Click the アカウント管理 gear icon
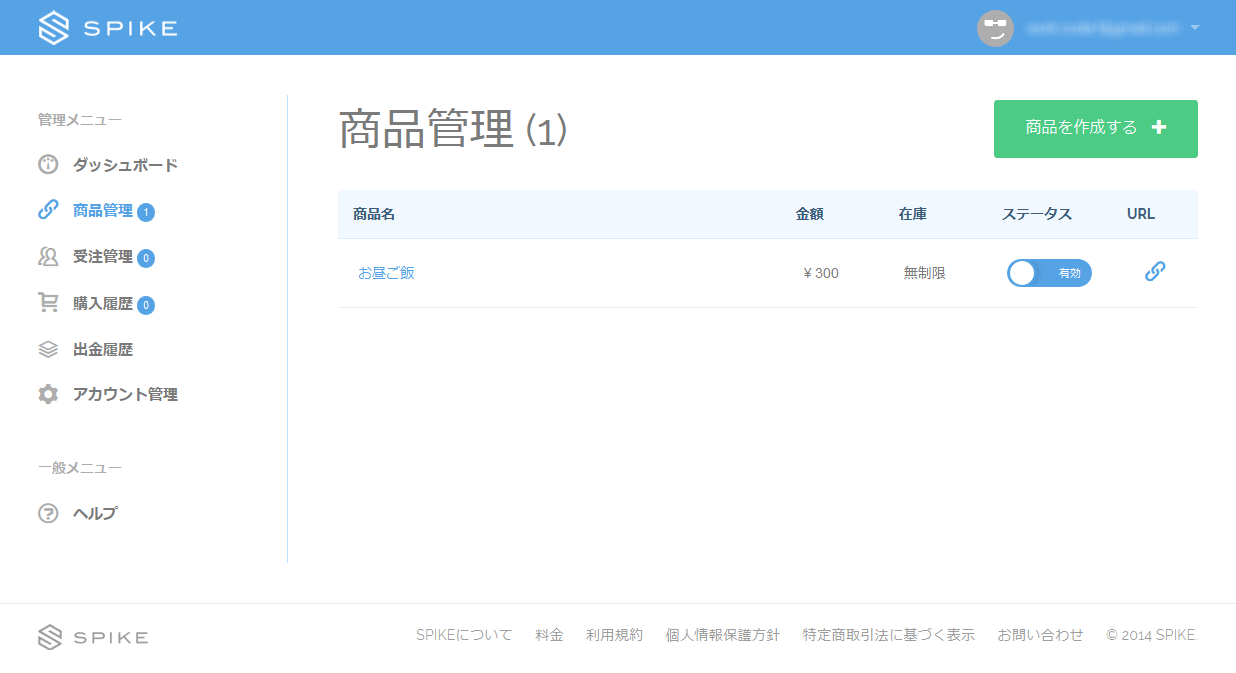The height and width of the screenshot is (673, 1236). pos(48,394)
